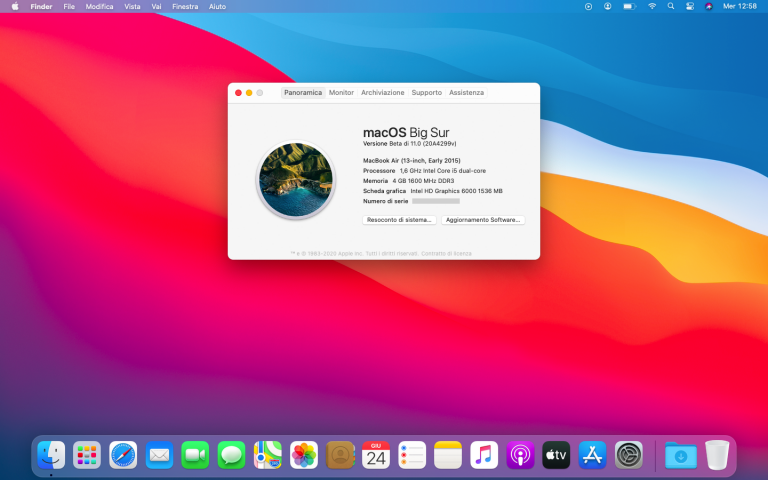Open Podcasts in the Dock
The width and height of the screenshot is (768, 480).
point(520,455)
